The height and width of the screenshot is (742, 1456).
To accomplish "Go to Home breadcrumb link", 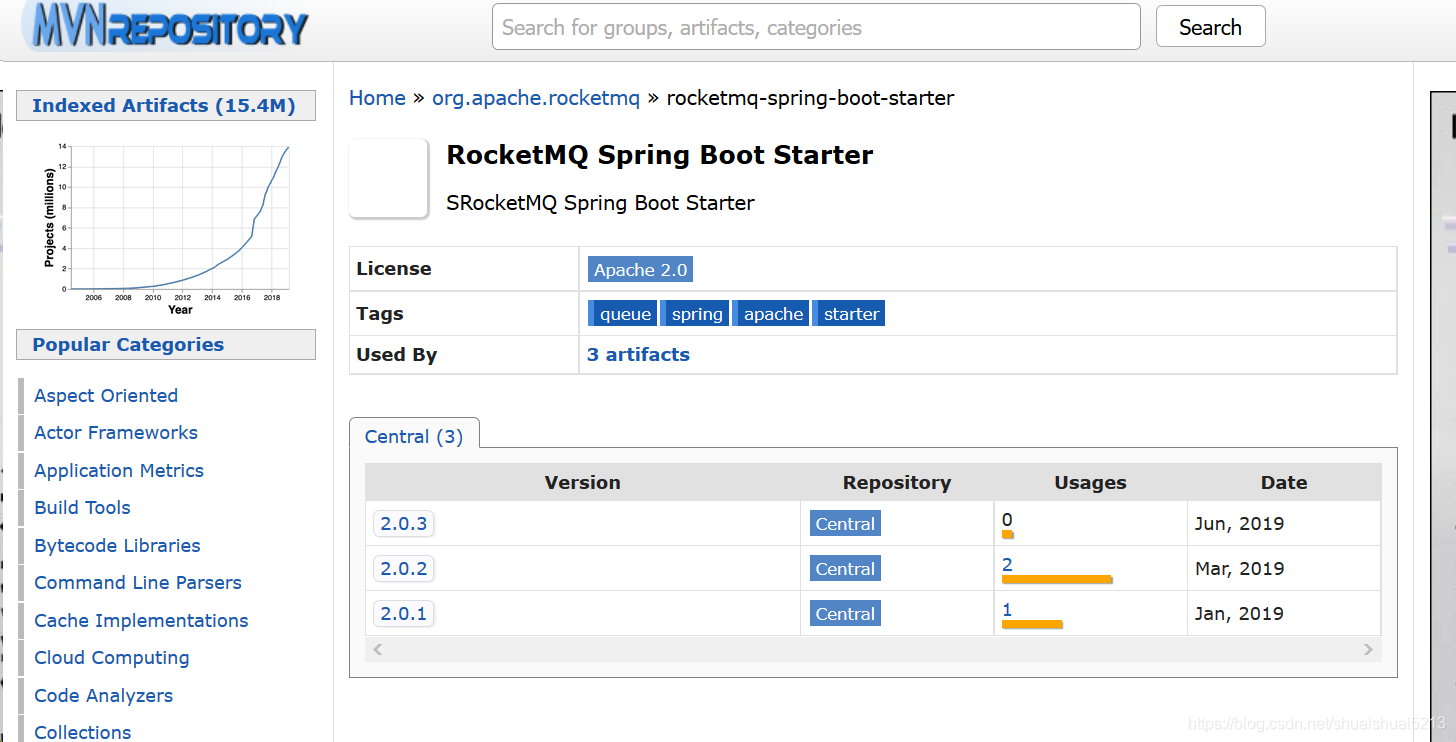I will pyautogui.click(x=377, y=98).
